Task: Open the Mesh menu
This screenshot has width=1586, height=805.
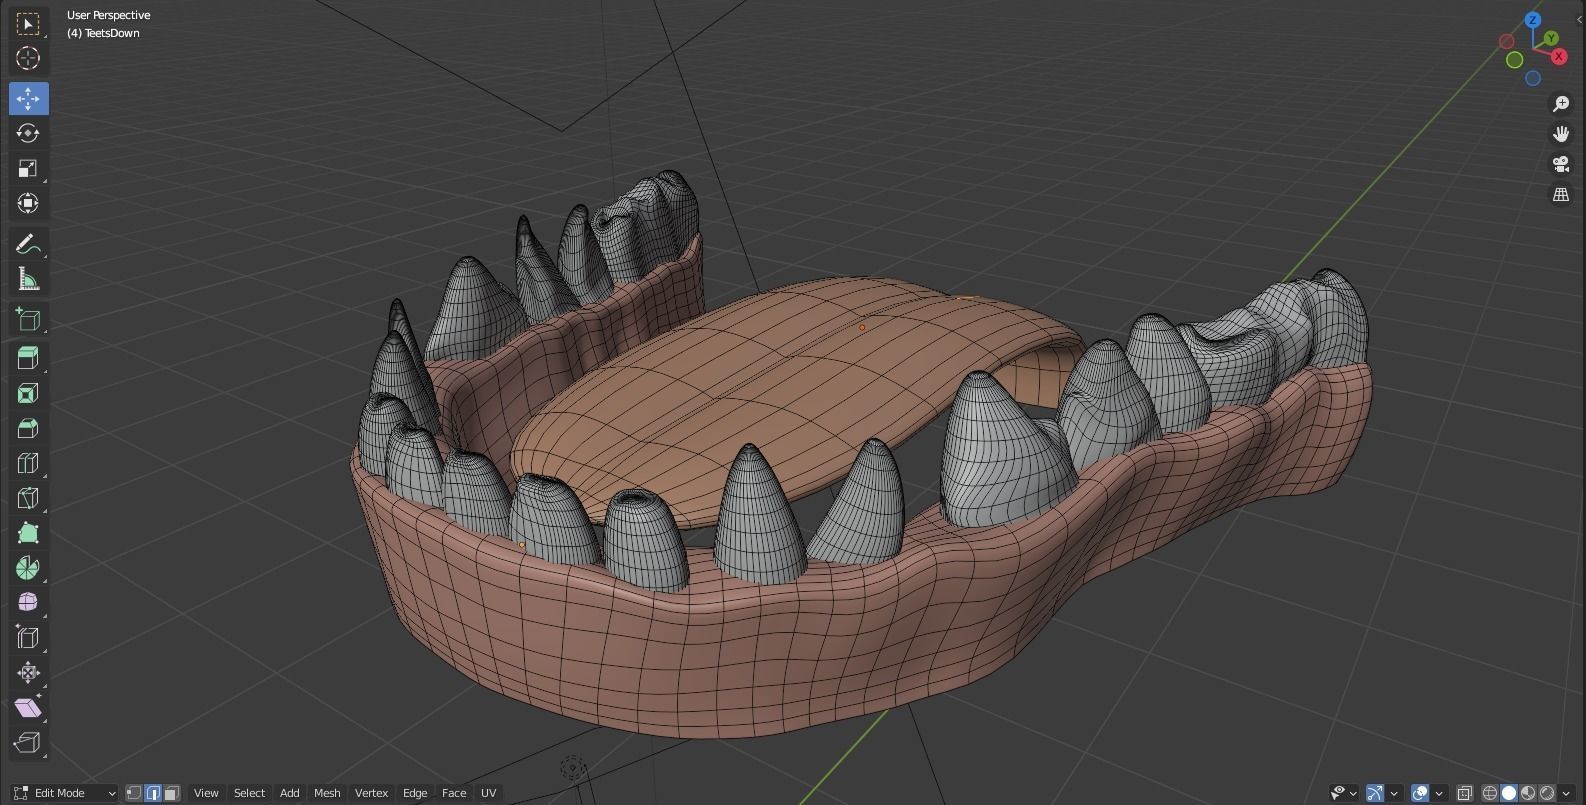Action: click(x=327, y=793)
